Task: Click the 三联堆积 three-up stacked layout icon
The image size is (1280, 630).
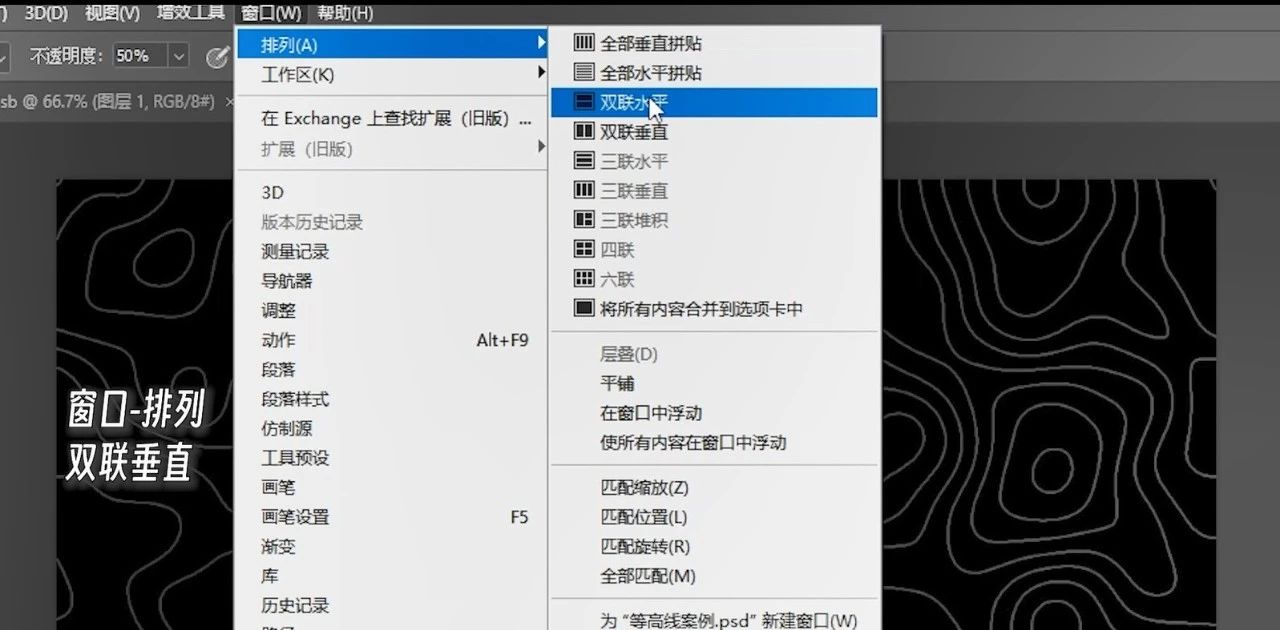Action: coord(585,220)
